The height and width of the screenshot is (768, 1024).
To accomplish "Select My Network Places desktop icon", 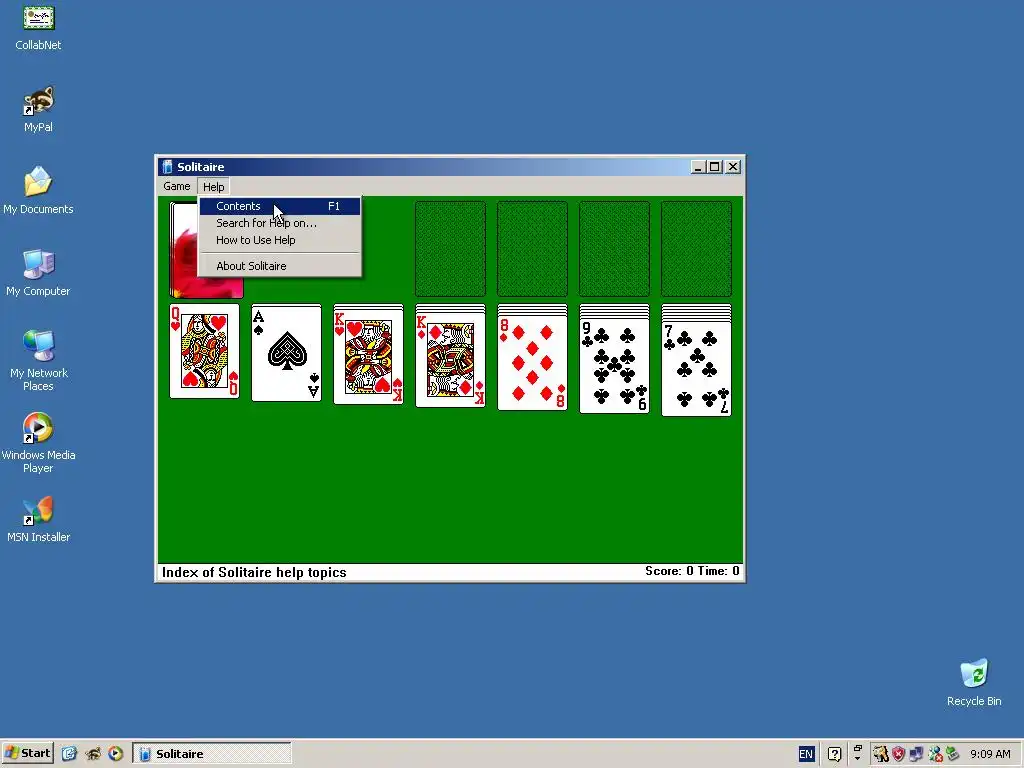I will (38, 360).
